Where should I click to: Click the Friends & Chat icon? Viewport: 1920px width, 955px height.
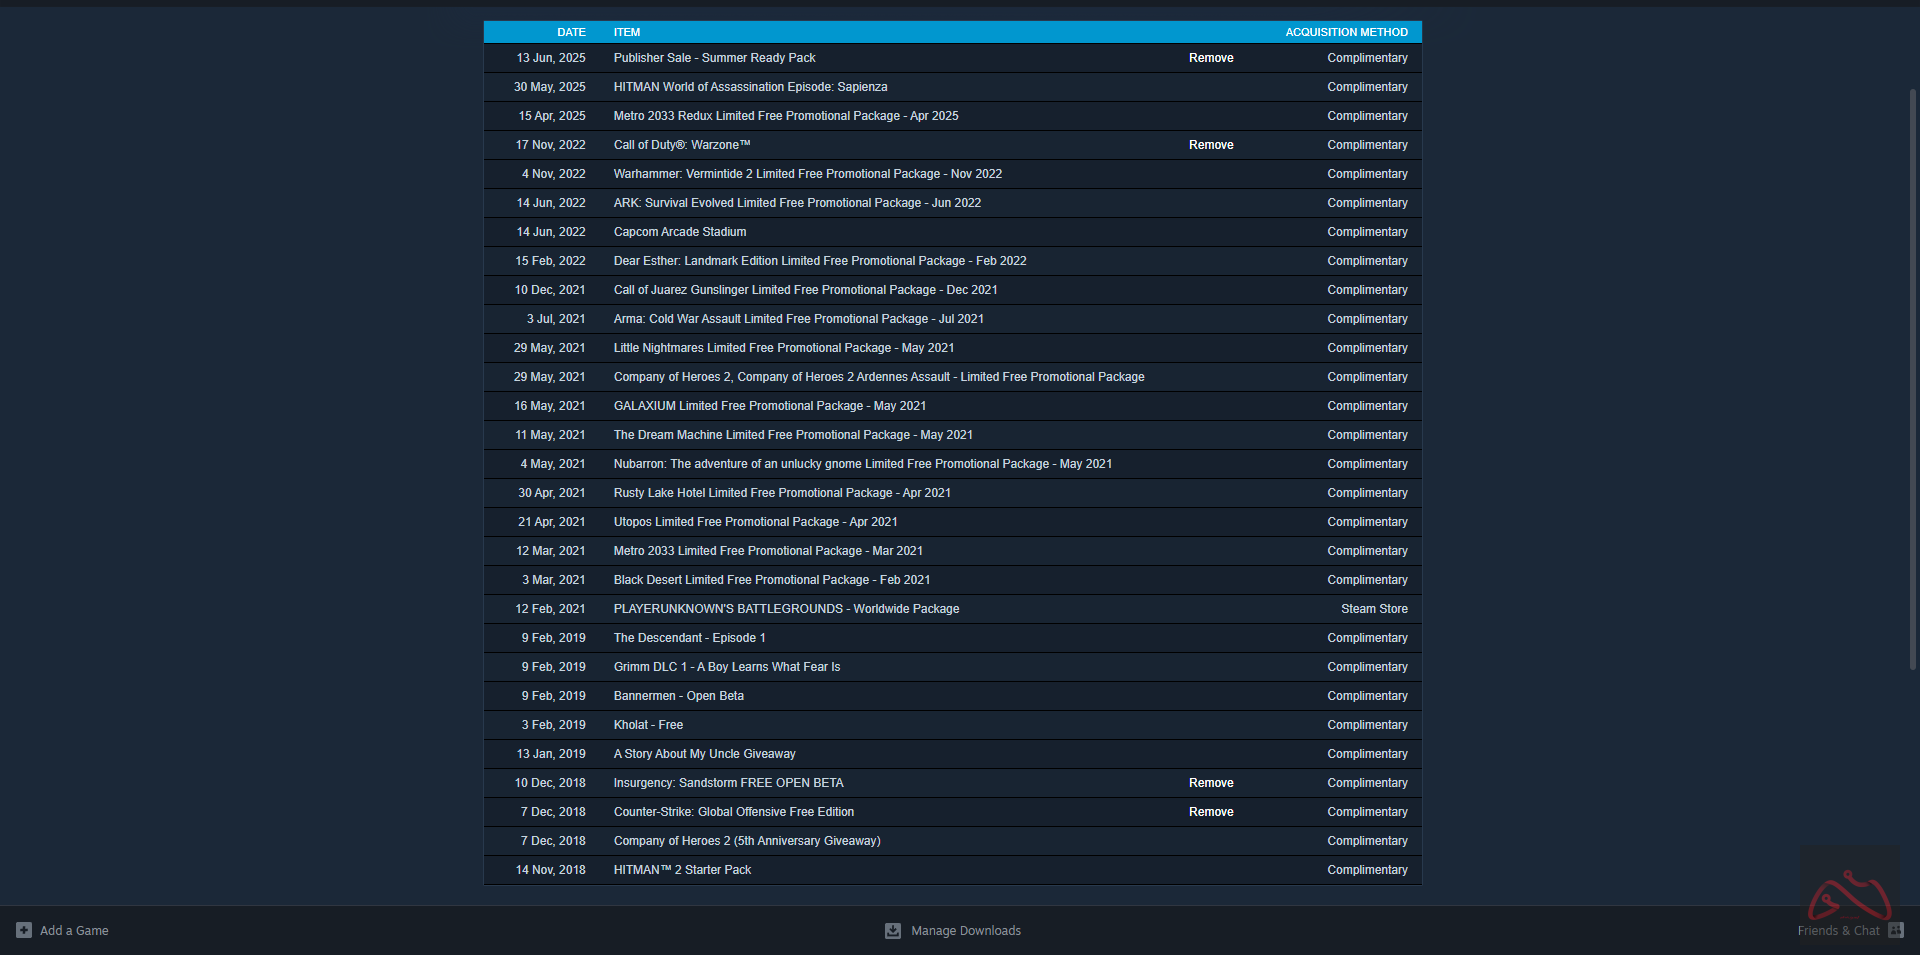[1896, 930]
